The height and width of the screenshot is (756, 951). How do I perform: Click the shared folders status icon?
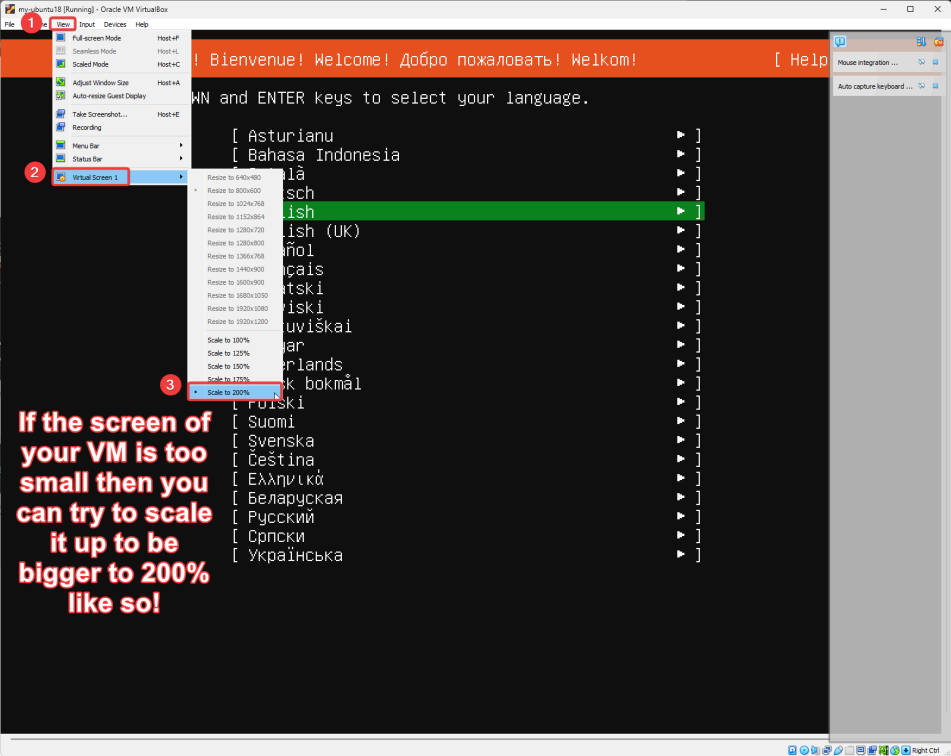pyautogui.click(x=849, y=751)
